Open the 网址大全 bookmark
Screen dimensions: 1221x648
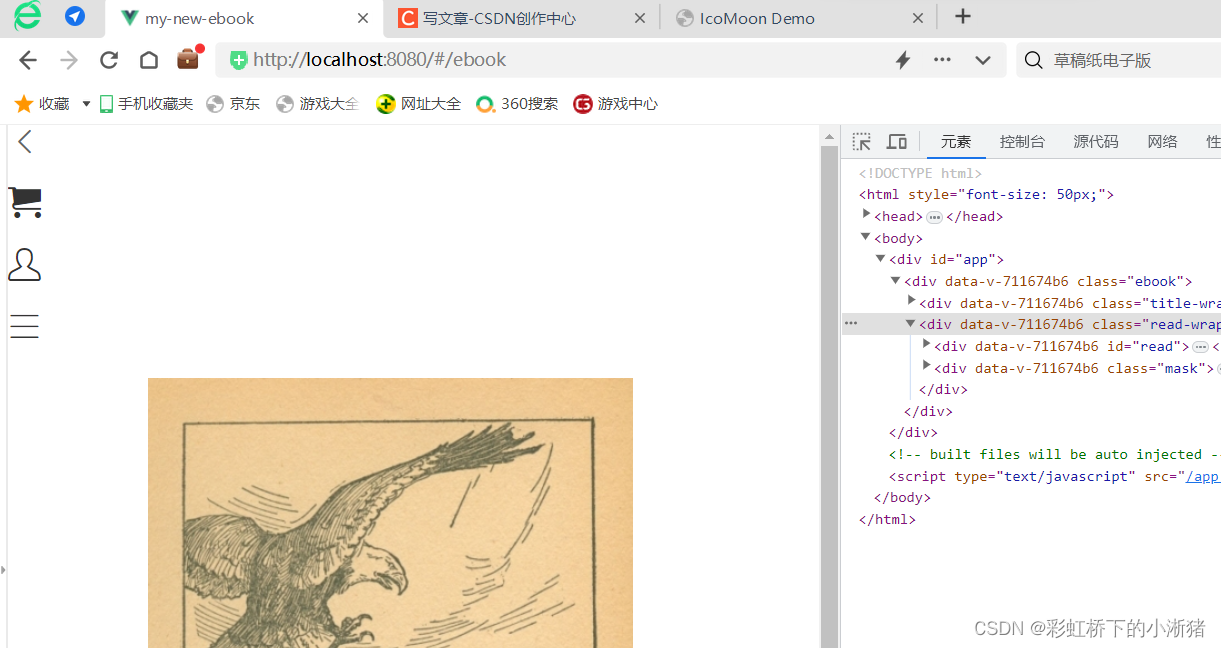419,104
